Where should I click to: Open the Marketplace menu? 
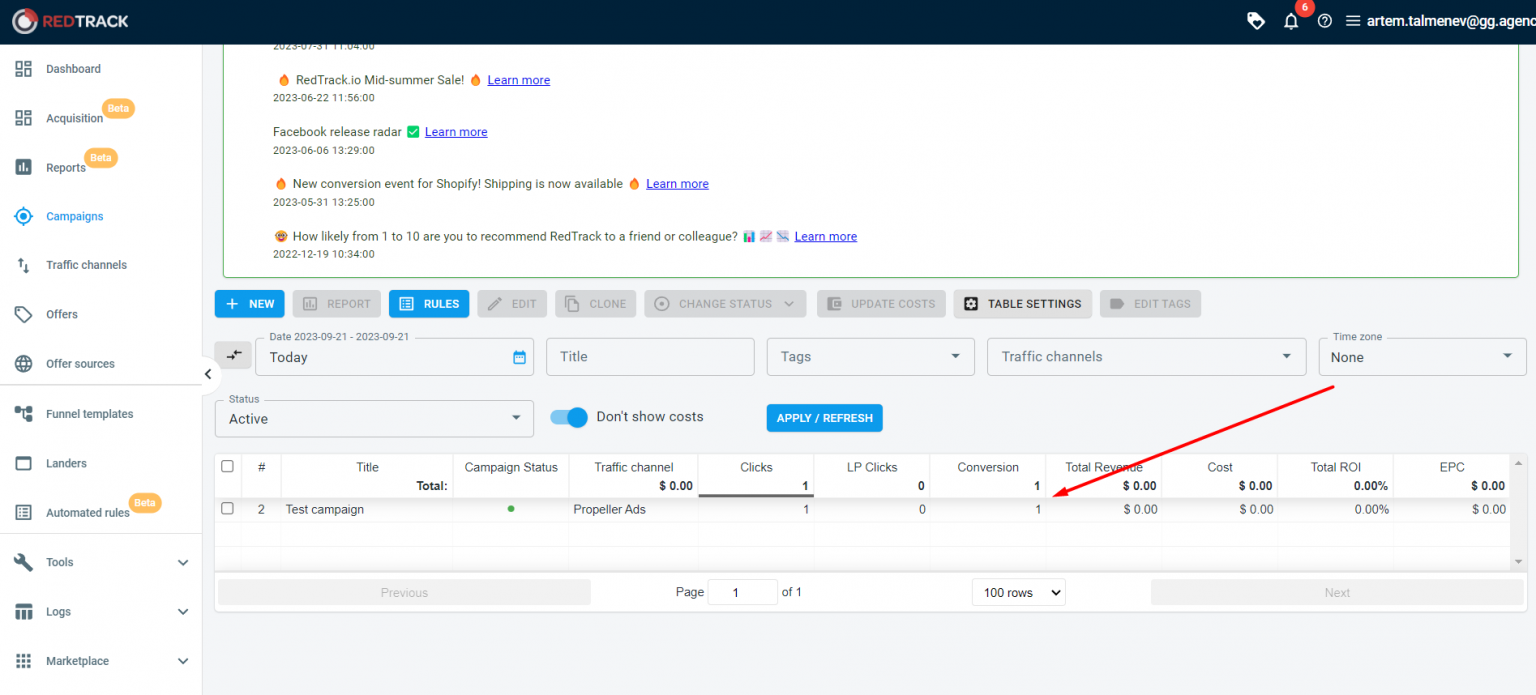click(77, 660)
